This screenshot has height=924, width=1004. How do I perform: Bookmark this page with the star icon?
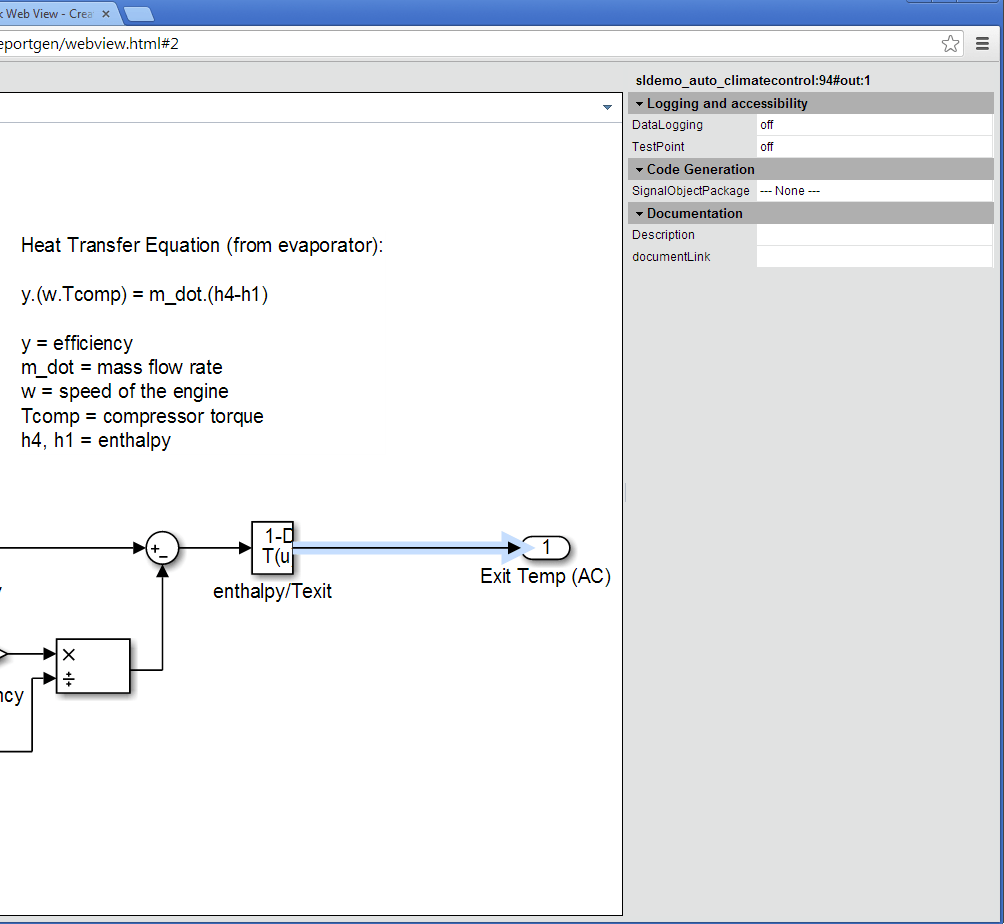coord(950,44)
